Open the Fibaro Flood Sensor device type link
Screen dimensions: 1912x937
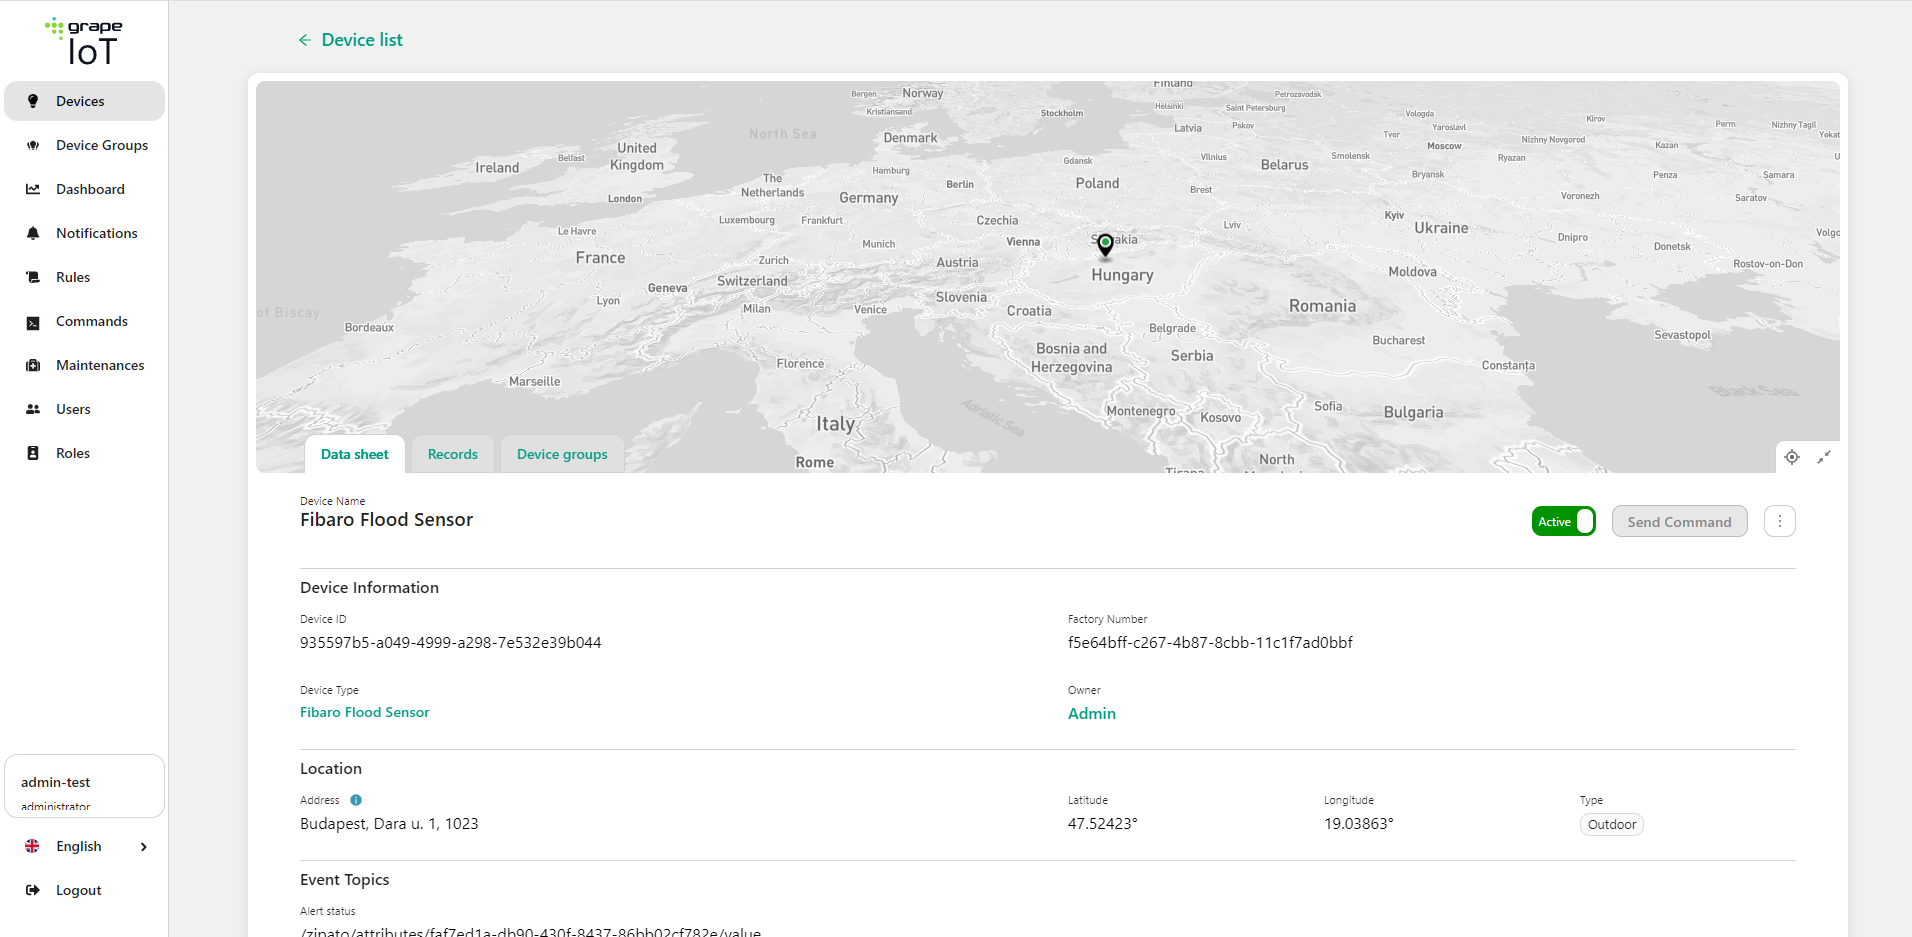click(x=365, y=712)
